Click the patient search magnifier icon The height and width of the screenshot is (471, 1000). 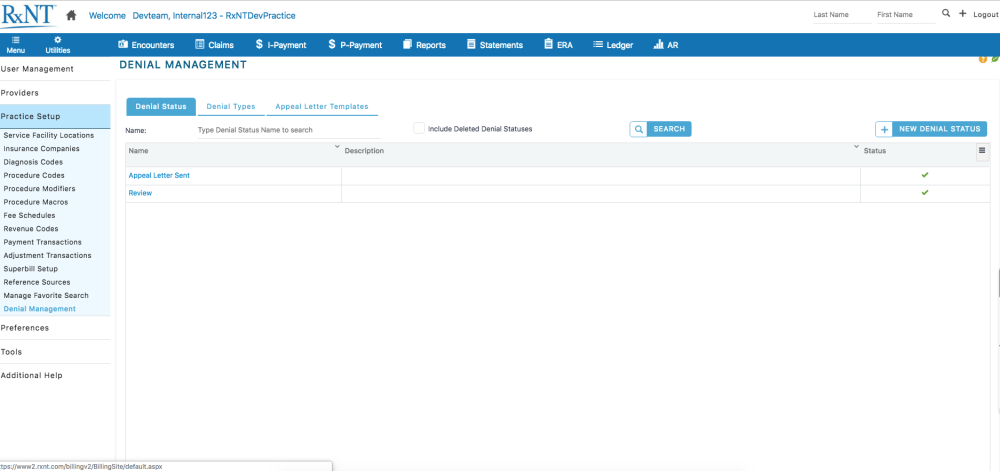pos(946,13)
